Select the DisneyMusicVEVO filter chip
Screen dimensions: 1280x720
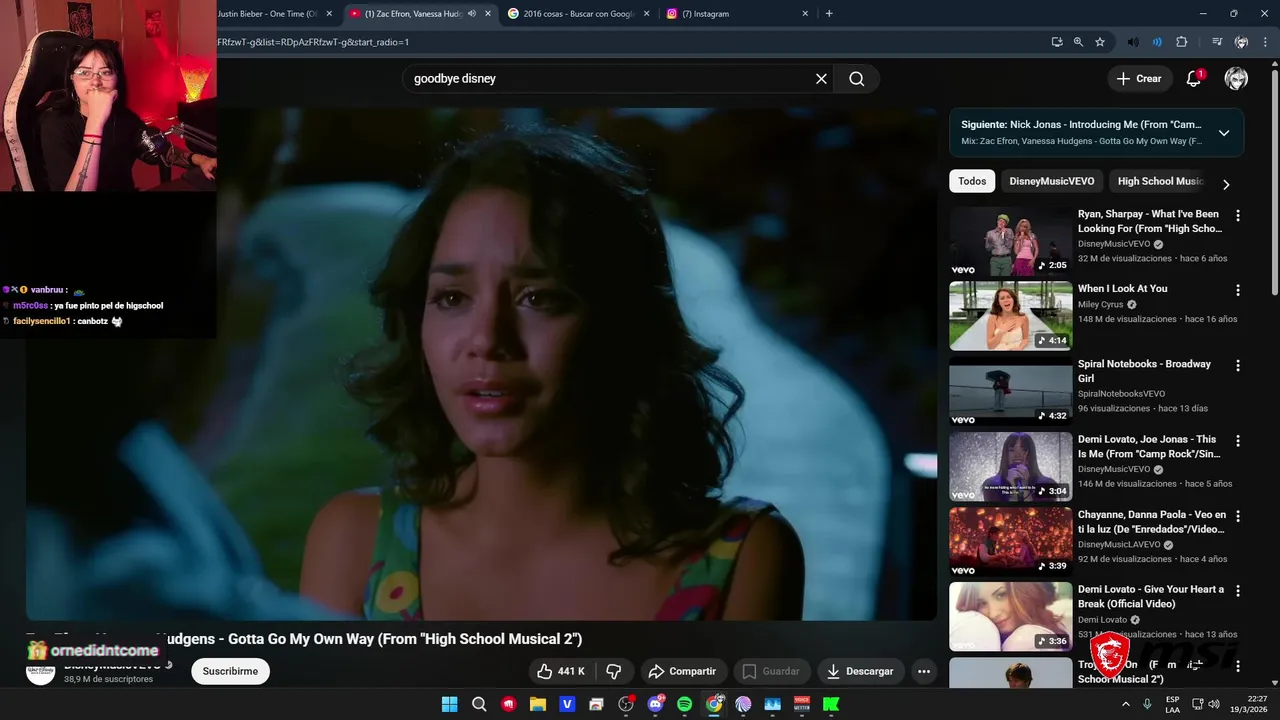(x=1052, y=181)
